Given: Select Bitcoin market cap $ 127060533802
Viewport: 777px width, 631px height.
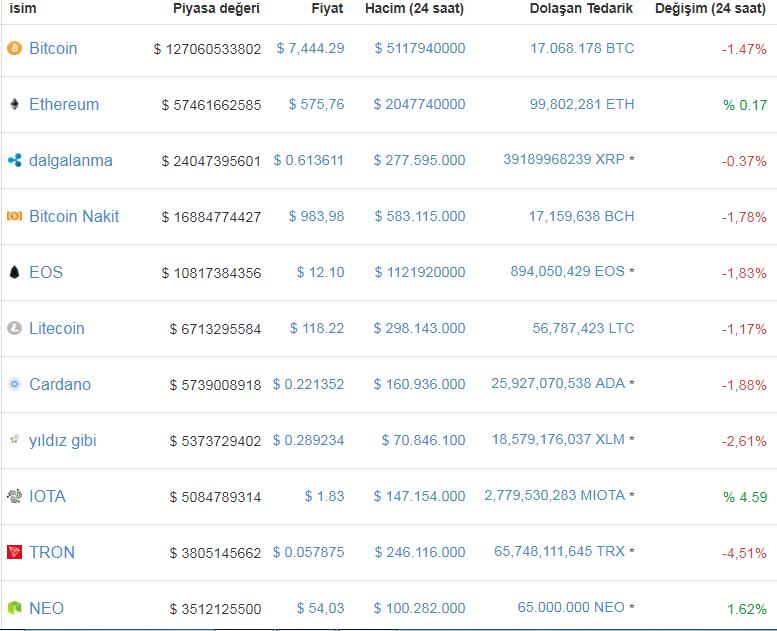Looking at the screenshot, I should pos(207,49).
